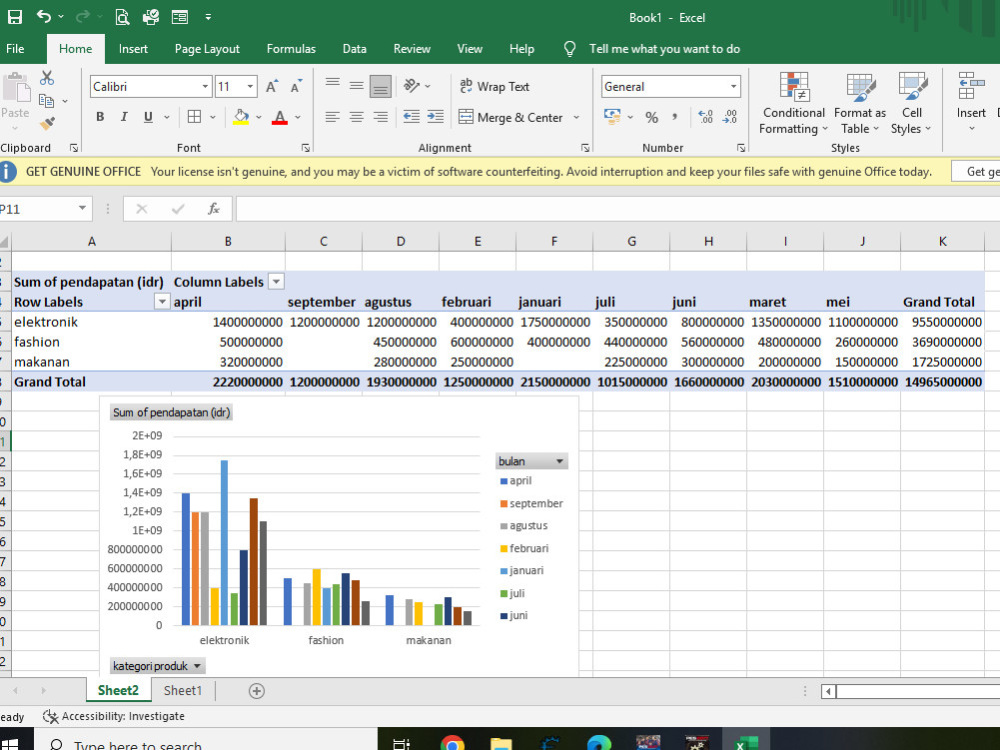Click the Cut scissors icon

pyautogui.click(x=47, y=78)
